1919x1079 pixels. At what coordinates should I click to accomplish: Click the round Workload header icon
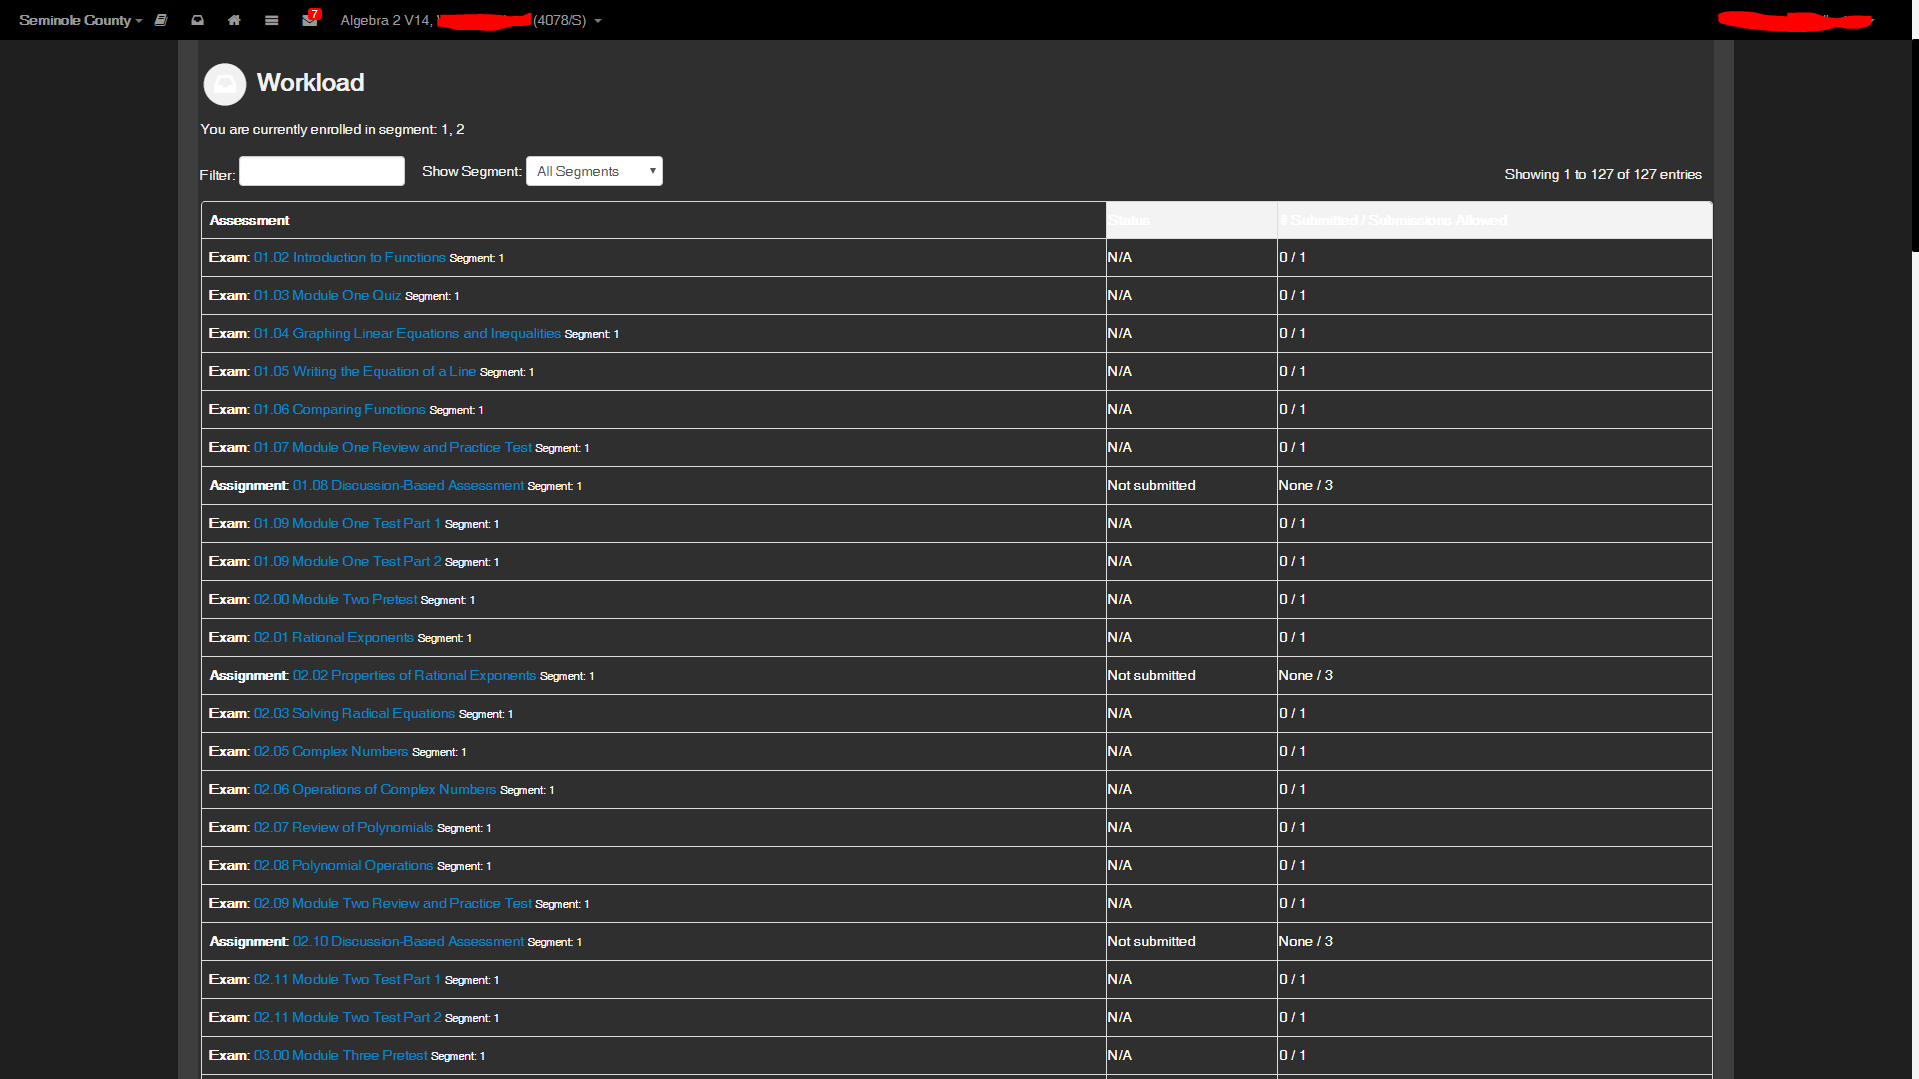(225, 84)
